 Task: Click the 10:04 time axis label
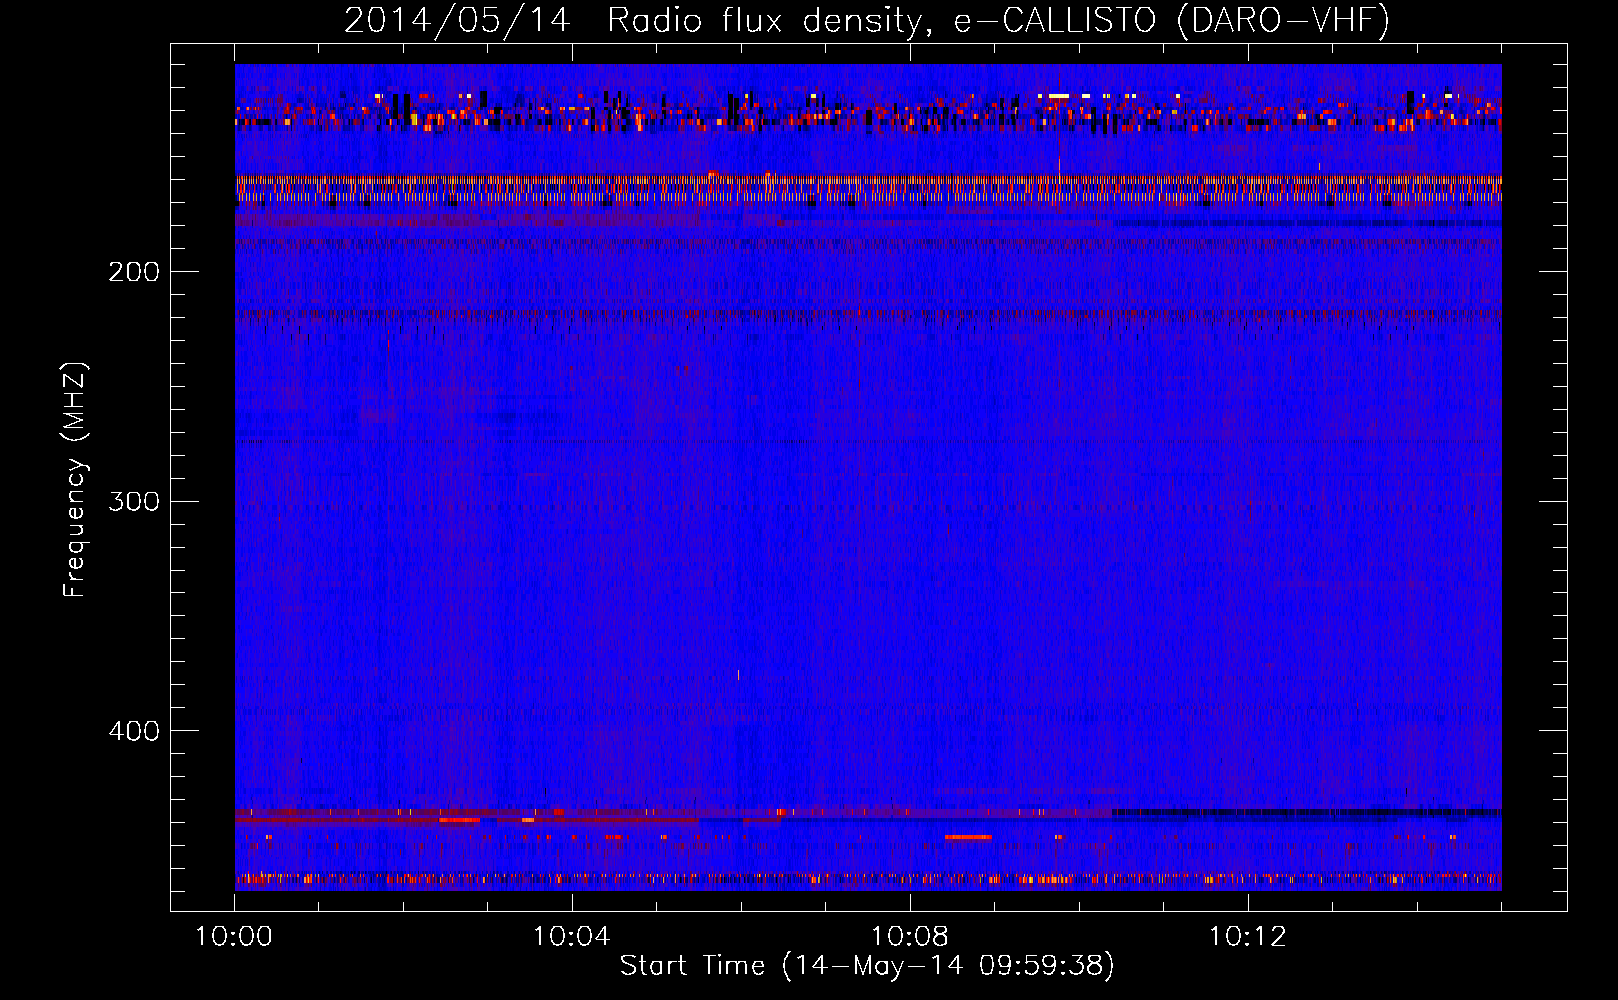pos(572,937)
